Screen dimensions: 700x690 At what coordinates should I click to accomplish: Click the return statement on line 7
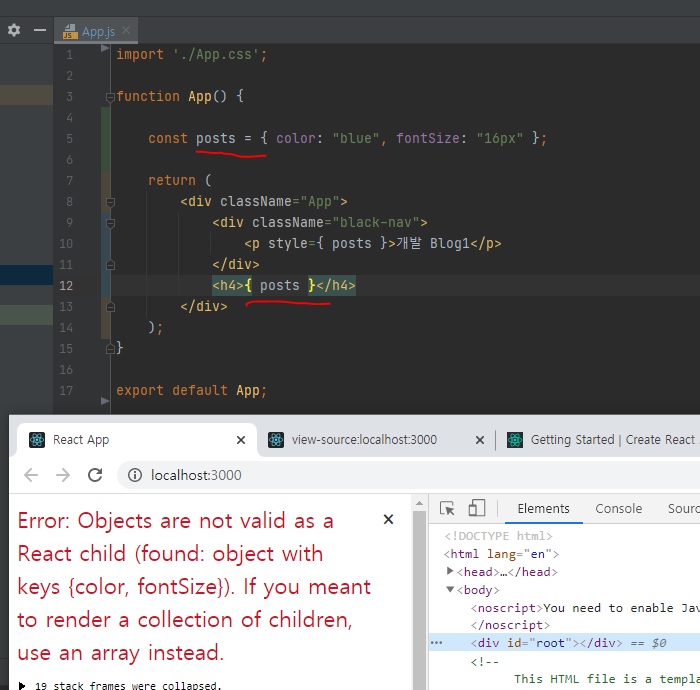click(179, 180)
